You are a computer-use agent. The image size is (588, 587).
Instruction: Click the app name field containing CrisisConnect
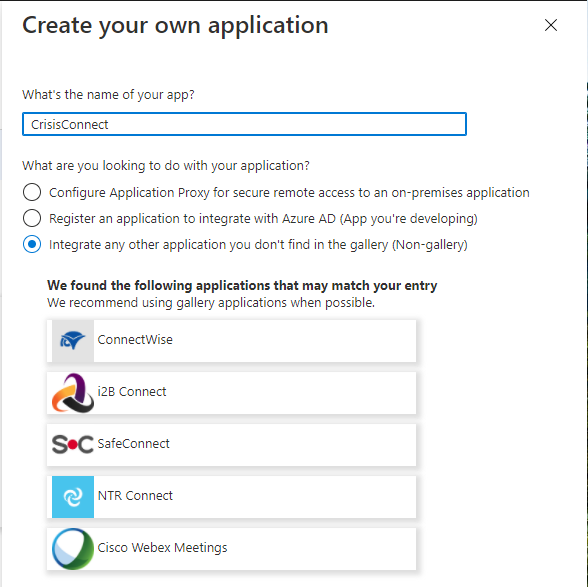point(244,124)
